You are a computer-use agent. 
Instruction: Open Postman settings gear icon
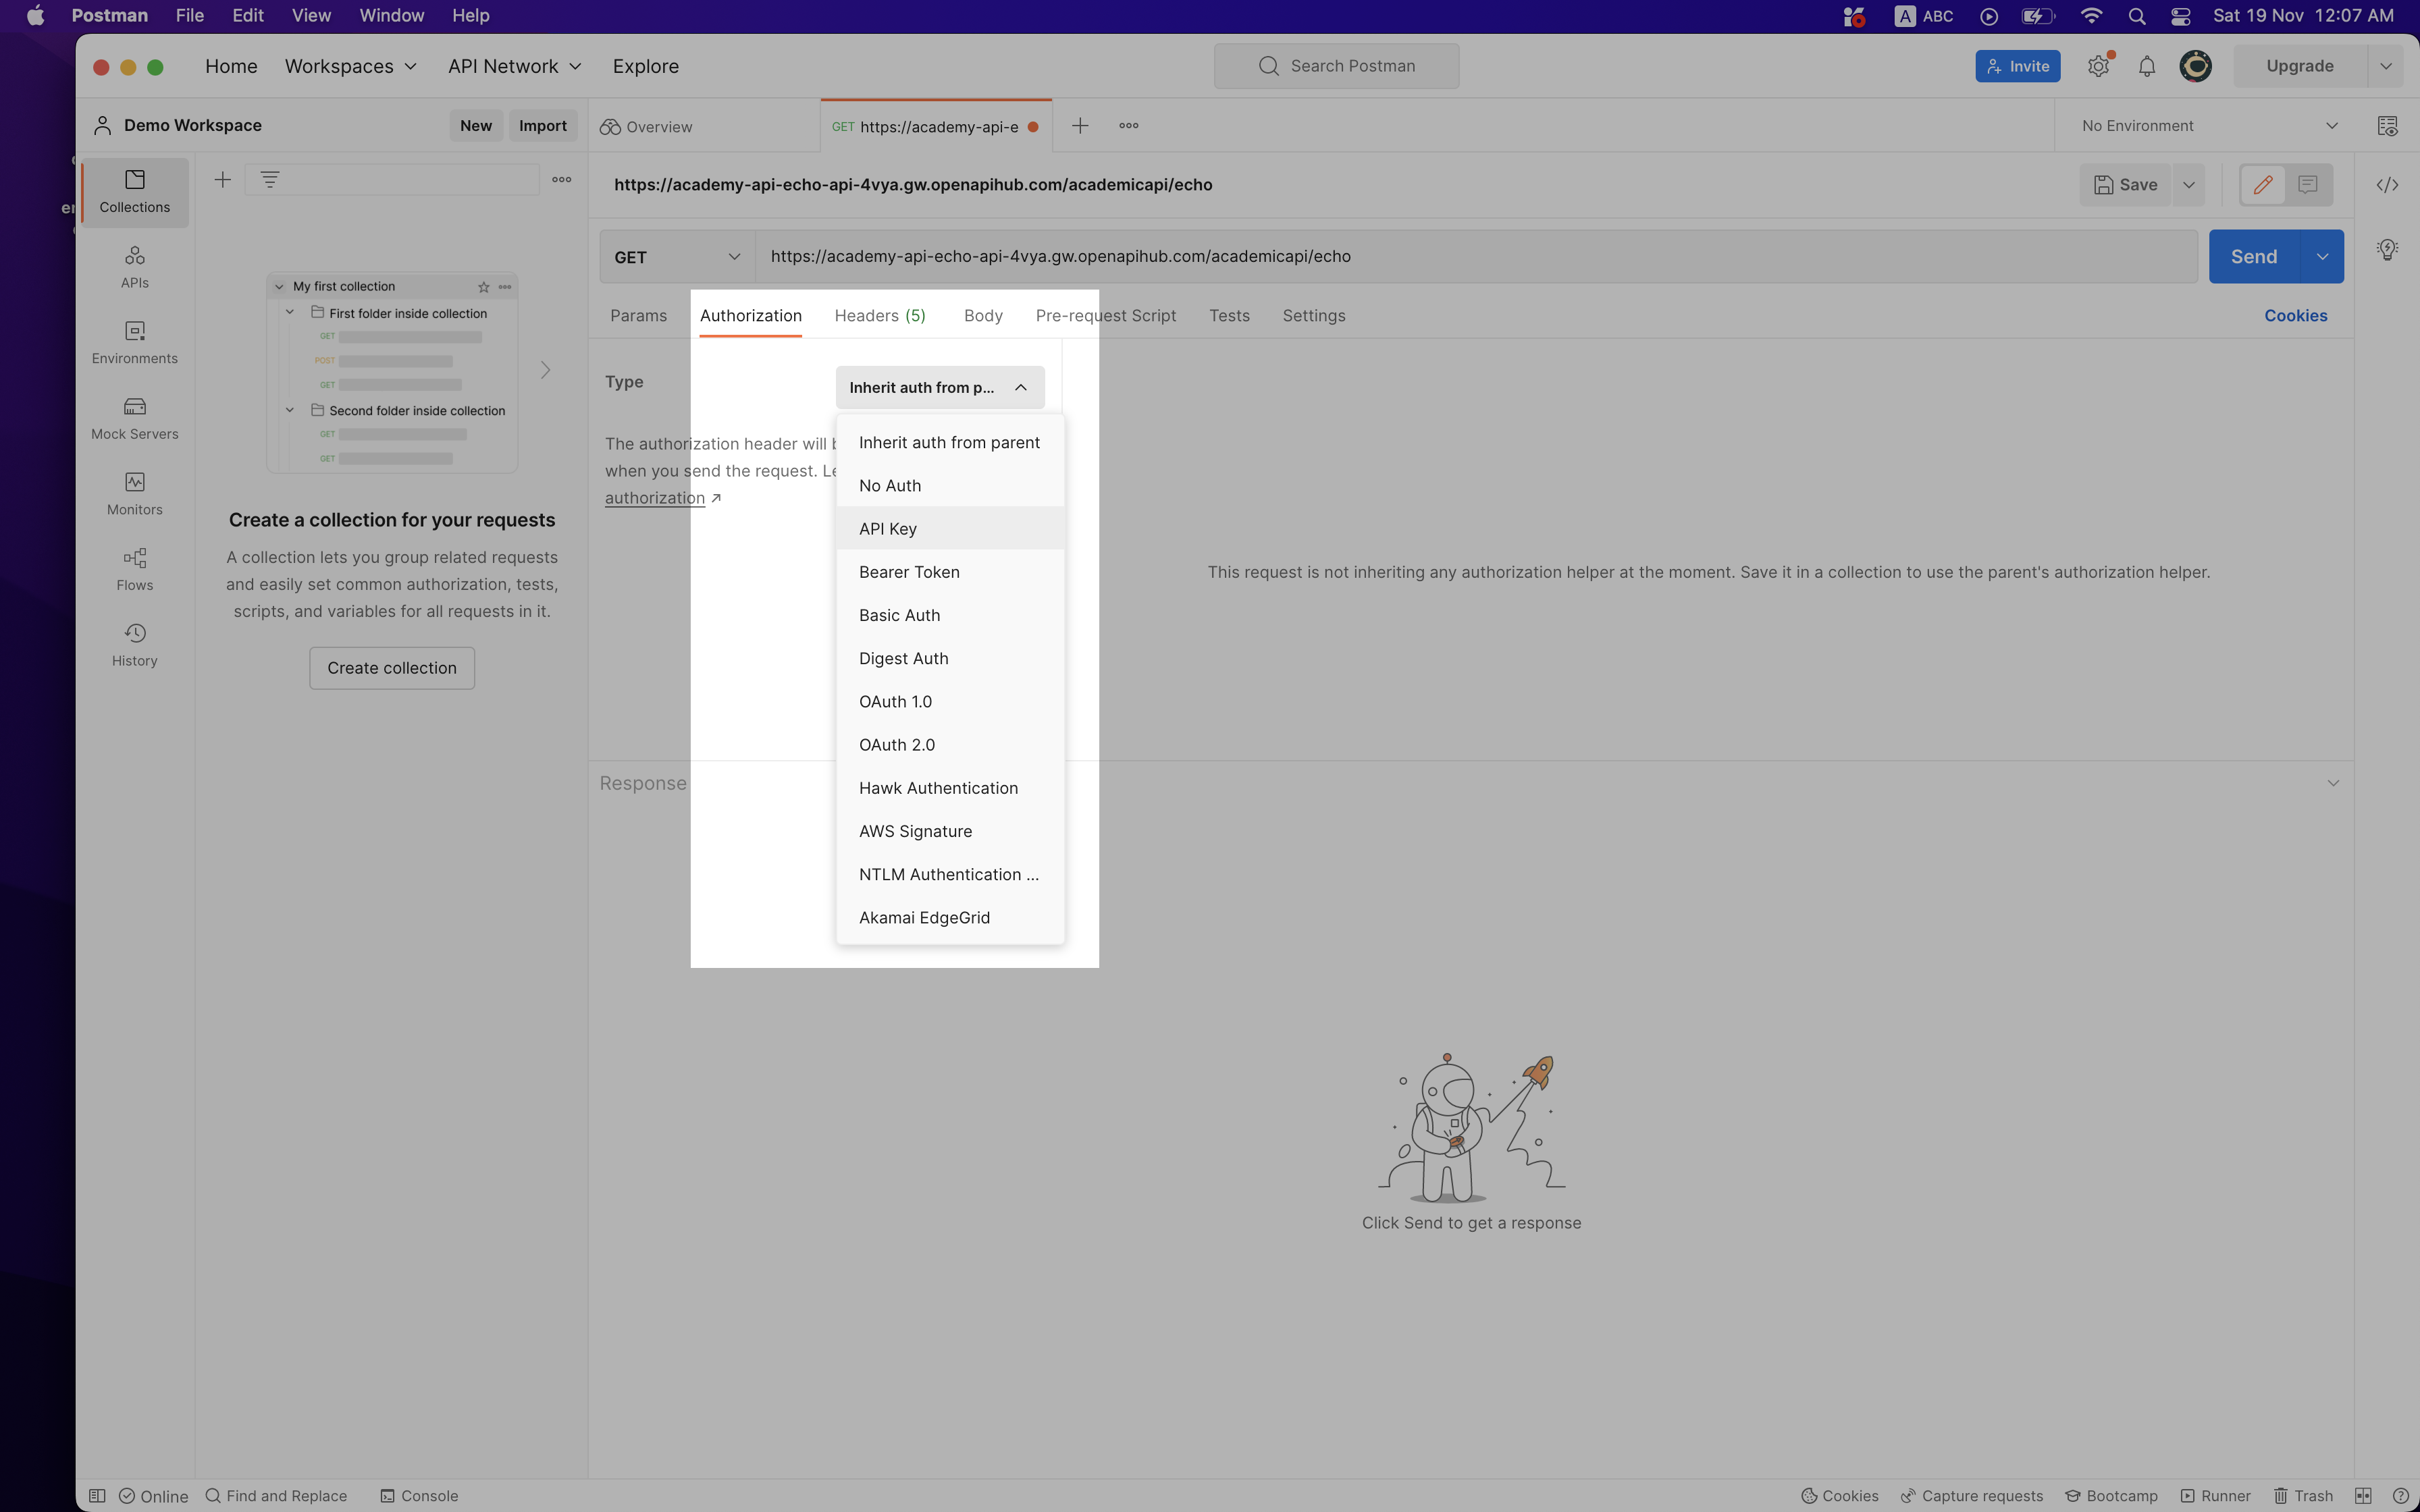pyautogui.click(x=2098, y=66)
